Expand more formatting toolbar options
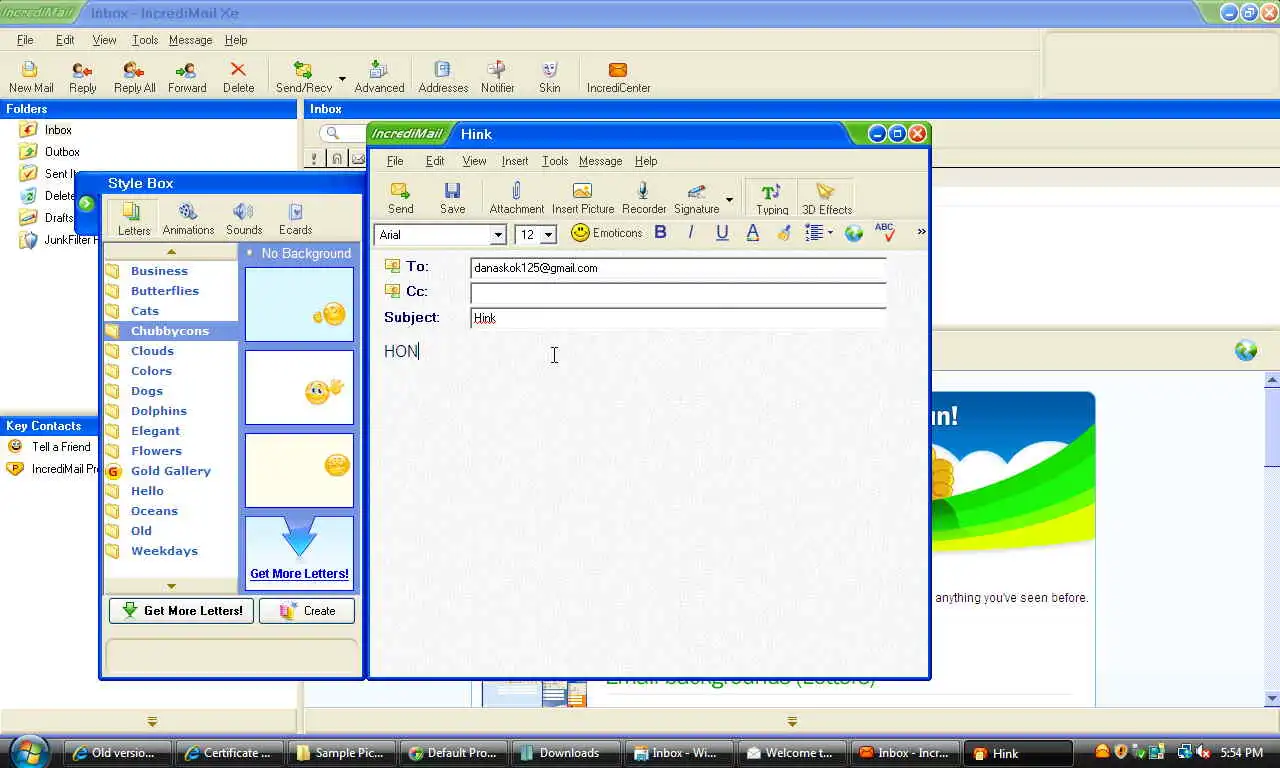This screenshot has width=1280, height=768. tap(921, 232)
